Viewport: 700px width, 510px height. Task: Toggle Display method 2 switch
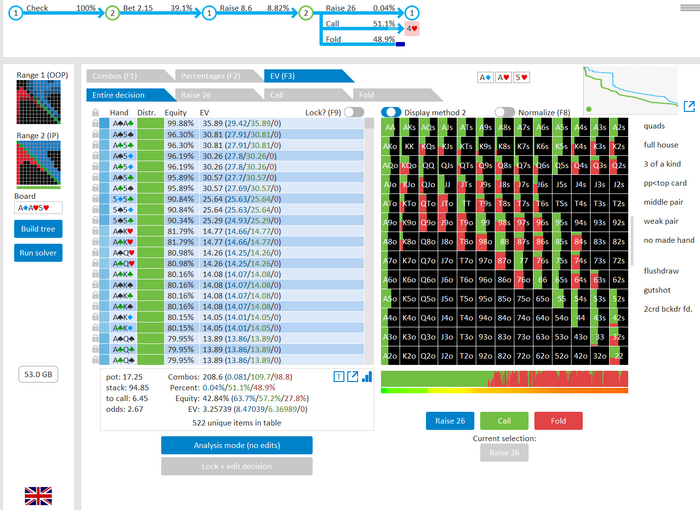click(391, 113)
